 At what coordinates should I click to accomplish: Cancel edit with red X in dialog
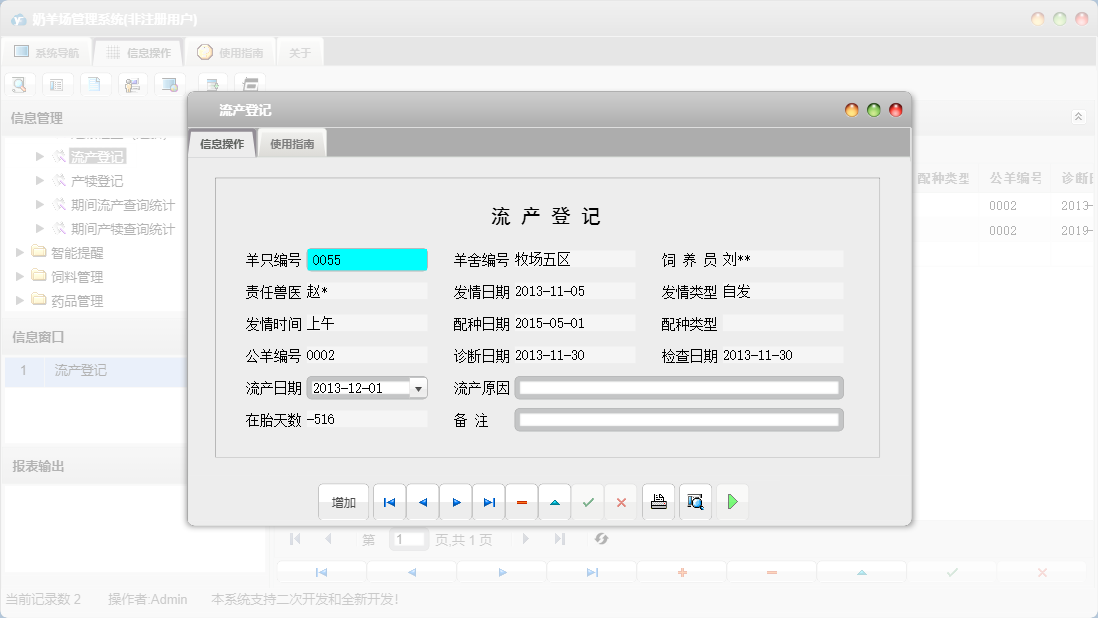click(621, 502)
